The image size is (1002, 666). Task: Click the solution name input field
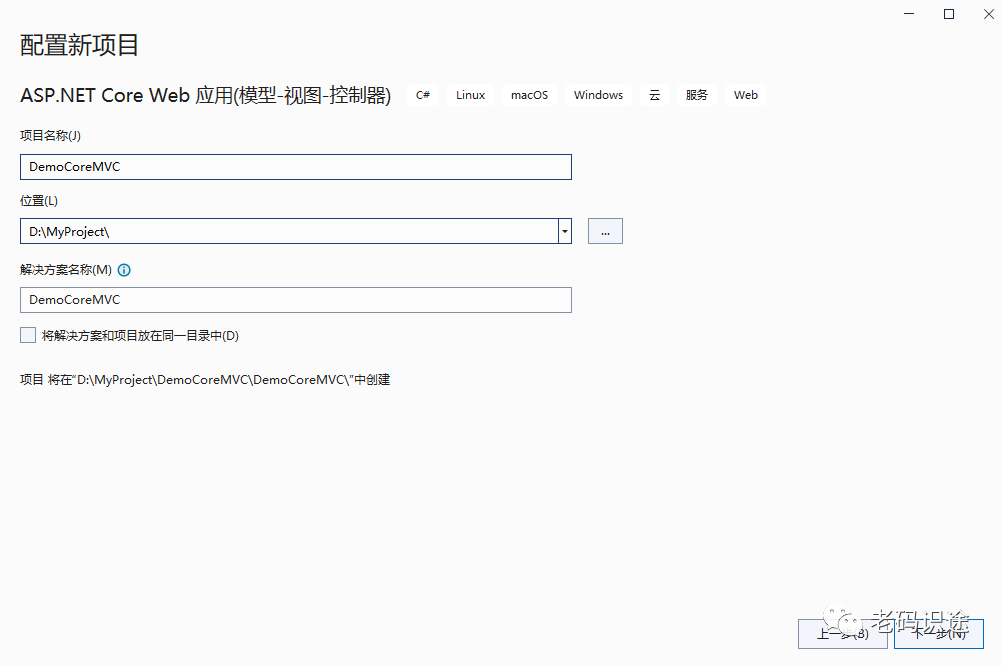coord(295,300)
